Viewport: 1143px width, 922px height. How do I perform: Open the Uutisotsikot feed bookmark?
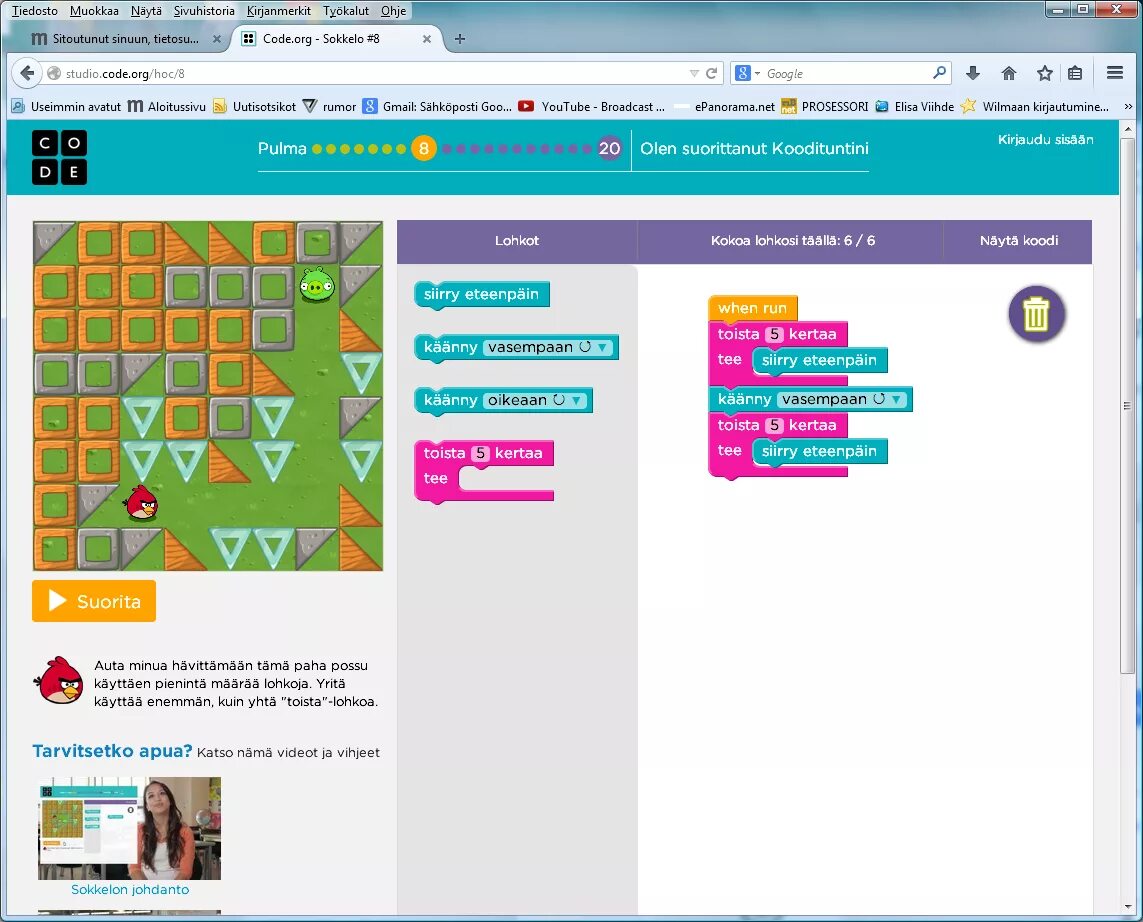(x=254, y=106)
